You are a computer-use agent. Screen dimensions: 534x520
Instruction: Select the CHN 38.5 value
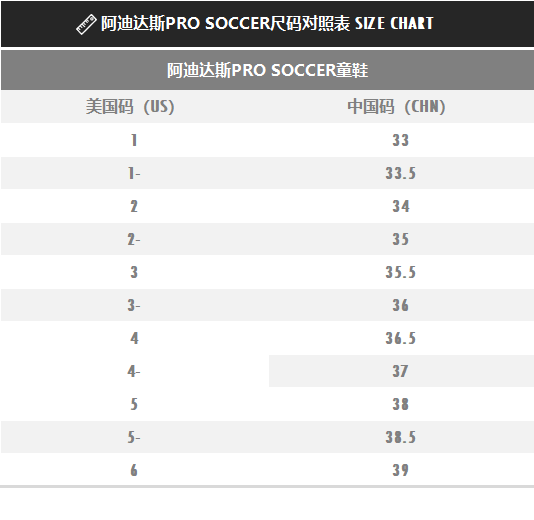(400, 437)
